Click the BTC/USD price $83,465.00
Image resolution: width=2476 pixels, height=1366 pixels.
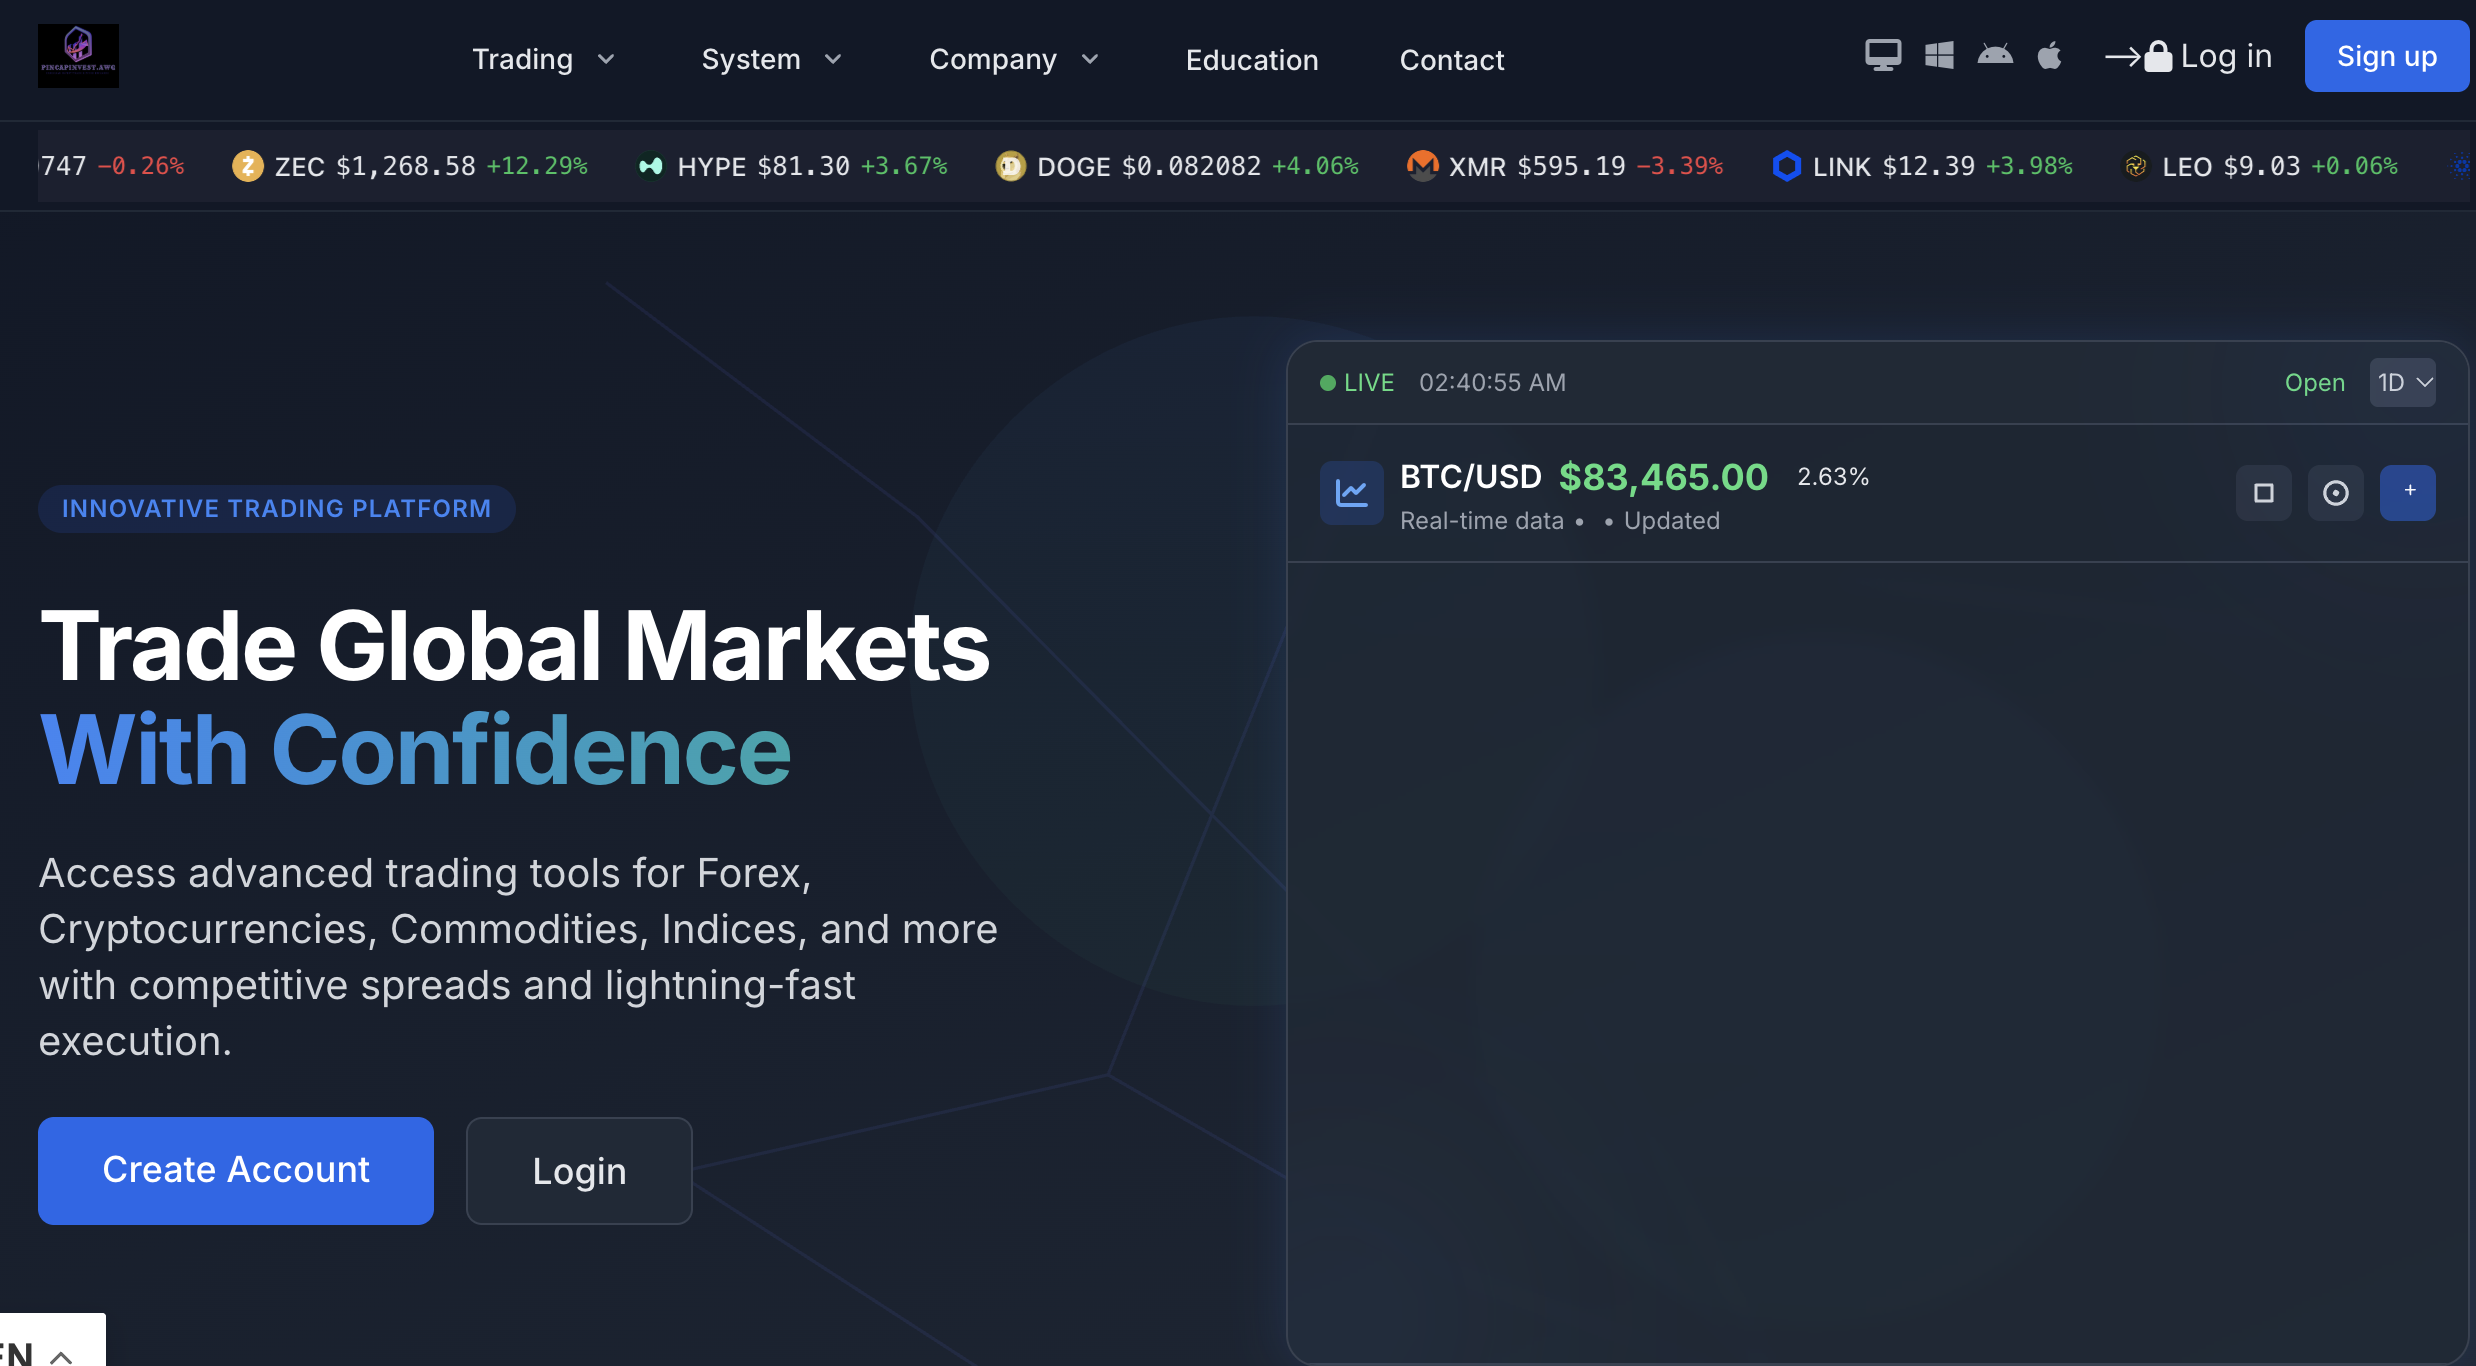point(1663,477)
